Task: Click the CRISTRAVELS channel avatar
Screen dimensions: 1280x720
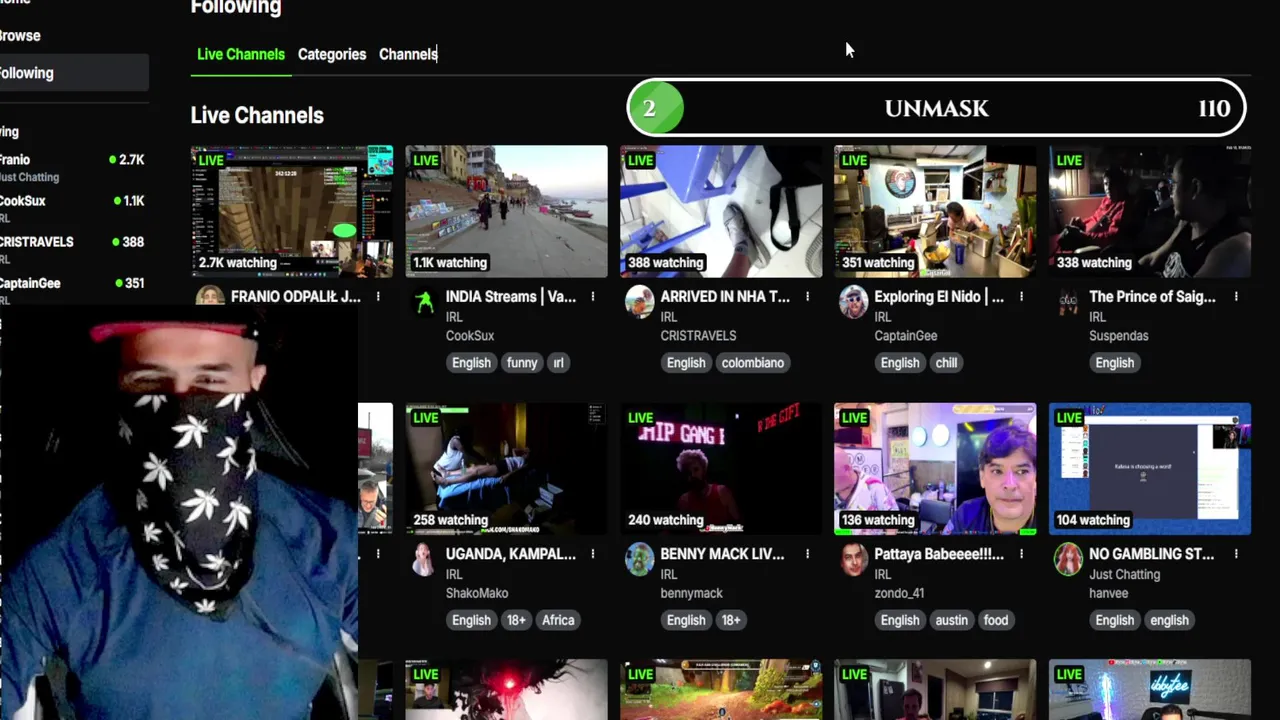Action: point(639,302)
